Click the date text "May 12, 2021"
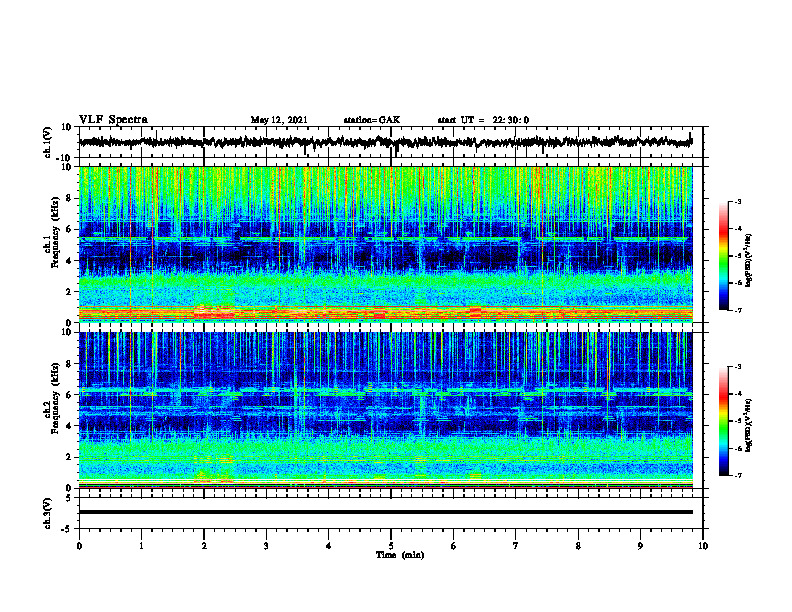This screenshot has height=612, width=792. pyautogui.click(x=279, y=120)
